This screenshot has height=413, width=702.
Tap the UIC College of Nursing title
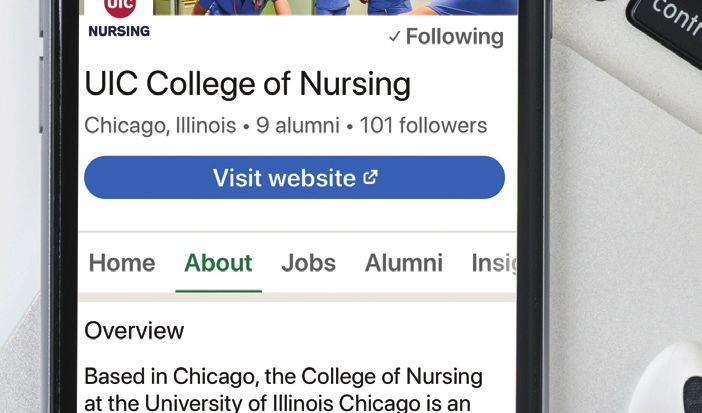(x=247, y=84)
